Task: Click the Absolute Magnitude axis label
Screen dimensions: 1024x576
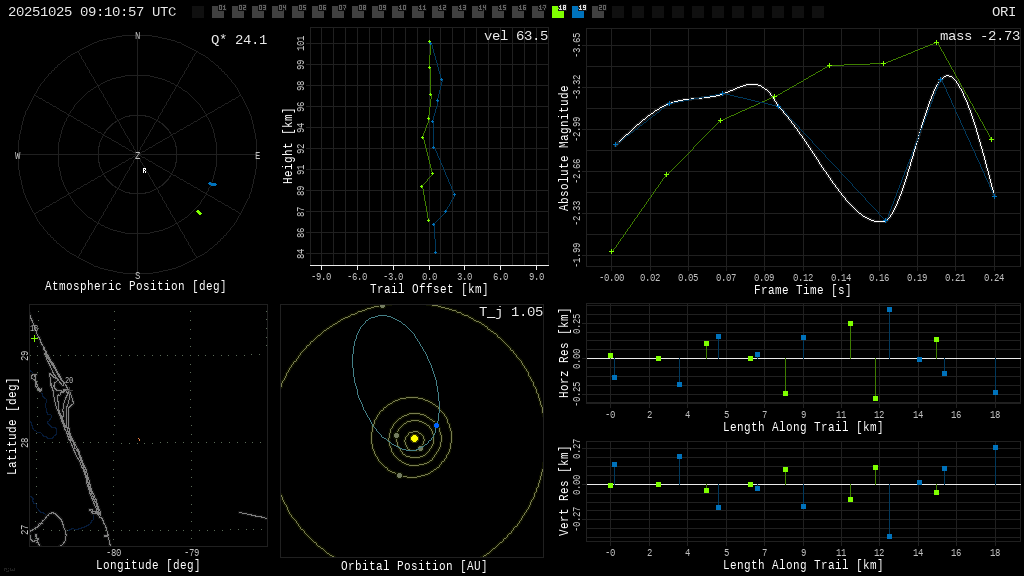Action: coord(564,148)
